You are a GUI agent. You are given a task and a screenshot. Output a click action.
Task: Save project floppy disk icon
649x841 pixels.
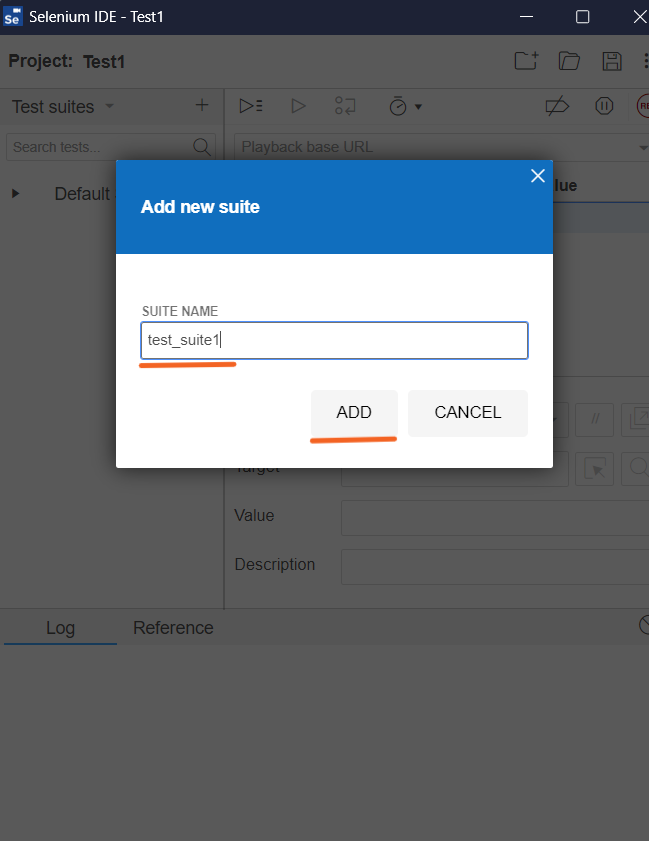click(612, 61)
